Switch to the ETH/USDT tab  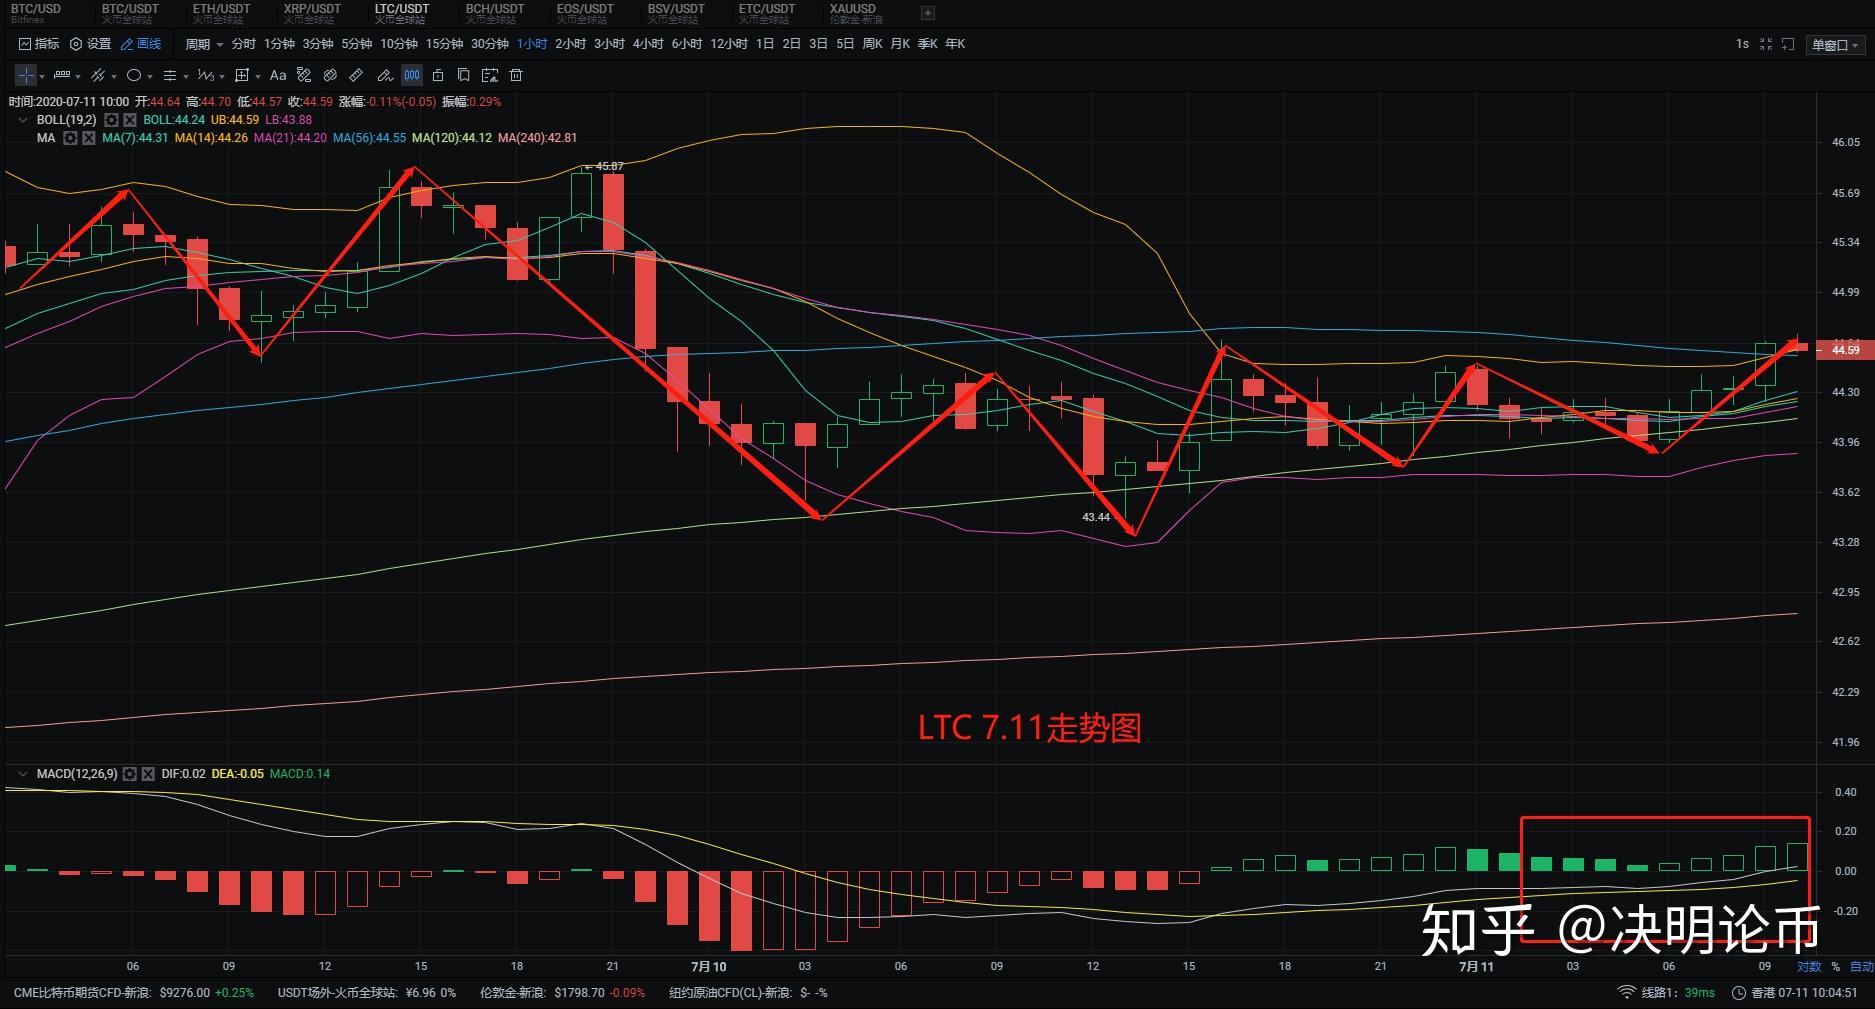click(x=221, y=13)
